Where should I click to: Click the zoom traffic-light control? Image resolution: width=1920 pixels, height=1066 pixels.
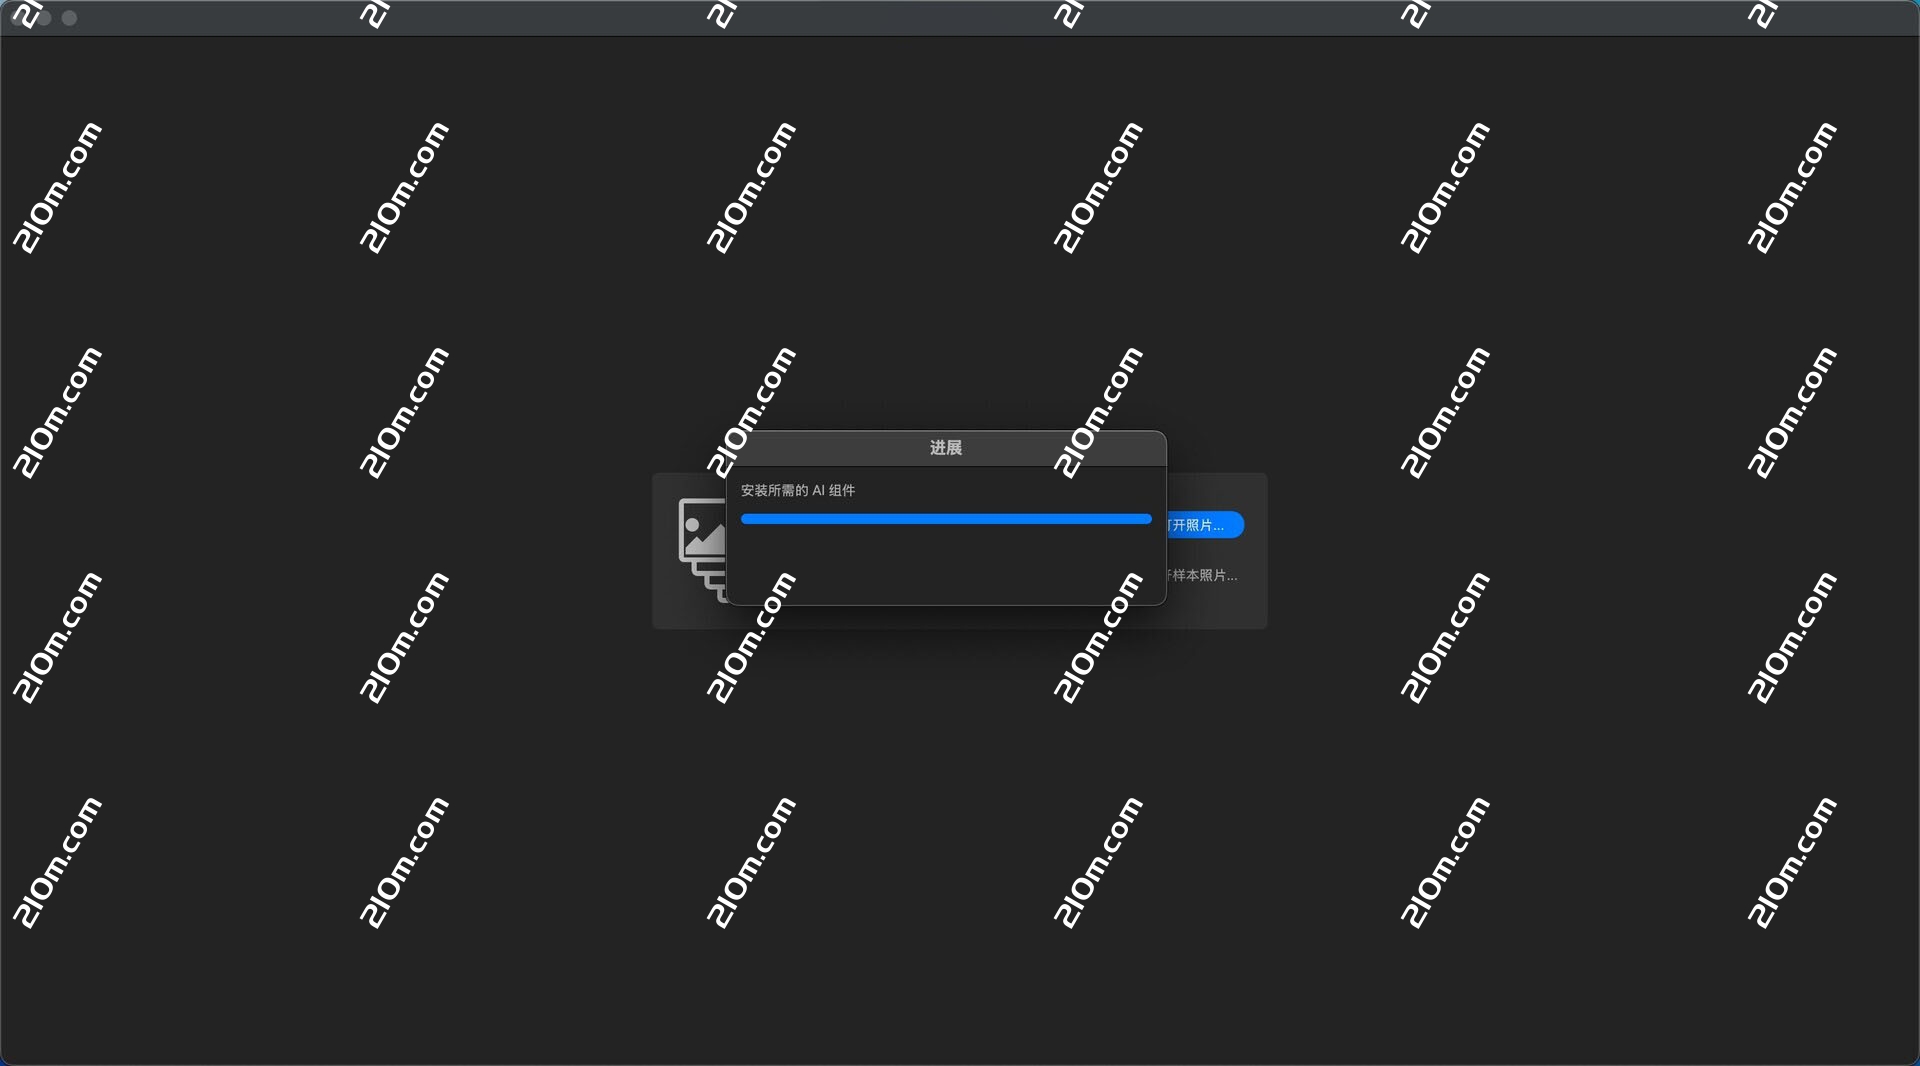tap(69, 18)
